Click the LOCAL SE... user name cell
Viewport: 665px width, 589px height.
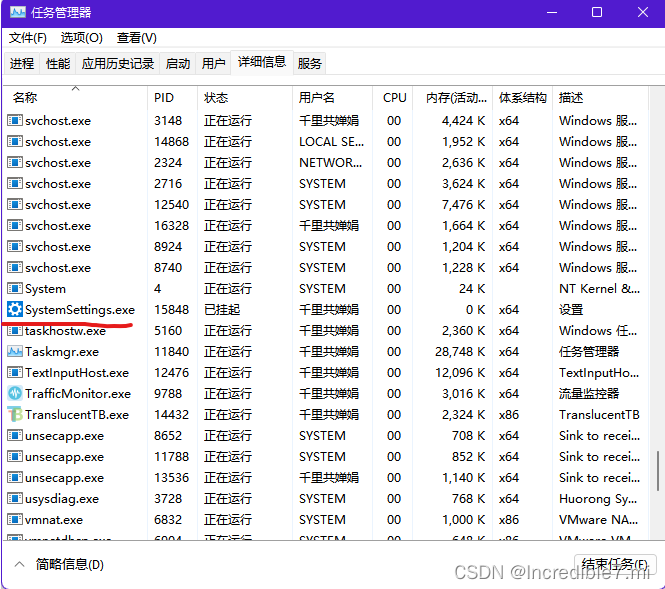[x=332, y=142]
